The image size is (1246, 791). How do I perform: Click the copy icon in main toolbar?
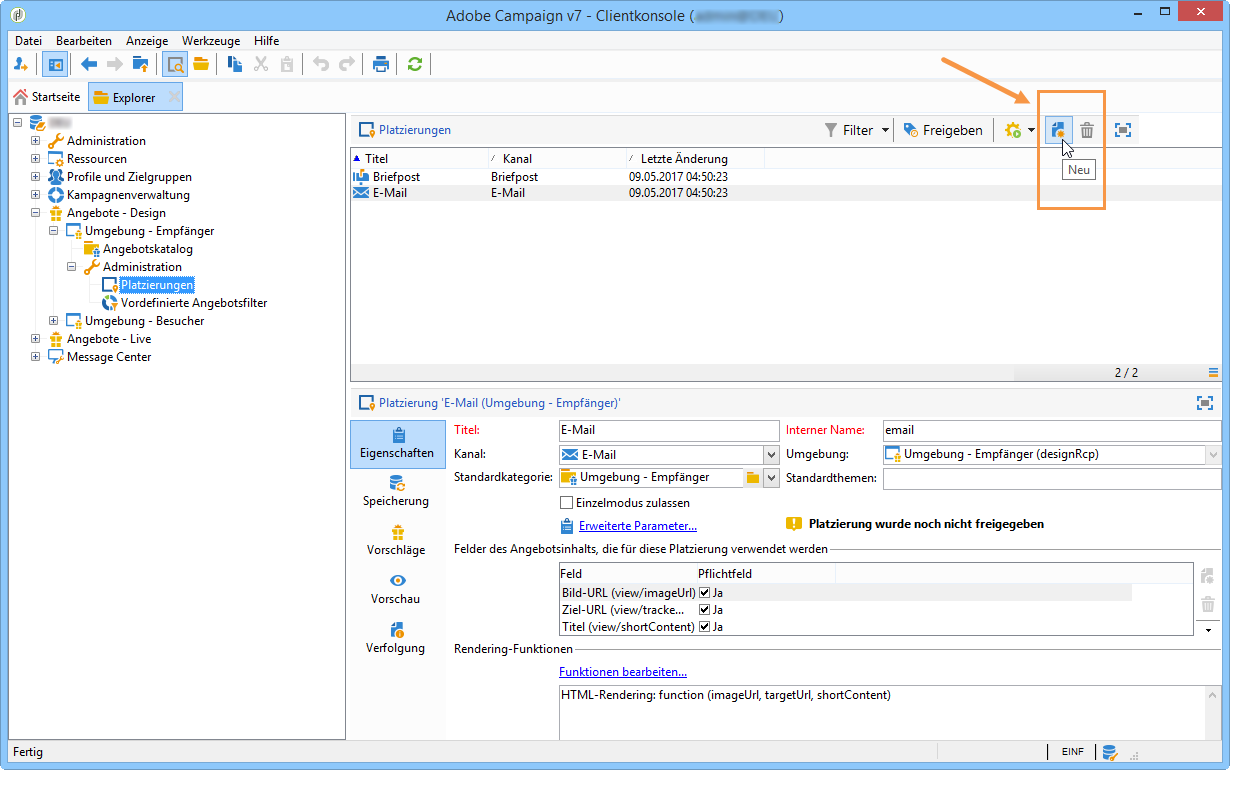235,64
